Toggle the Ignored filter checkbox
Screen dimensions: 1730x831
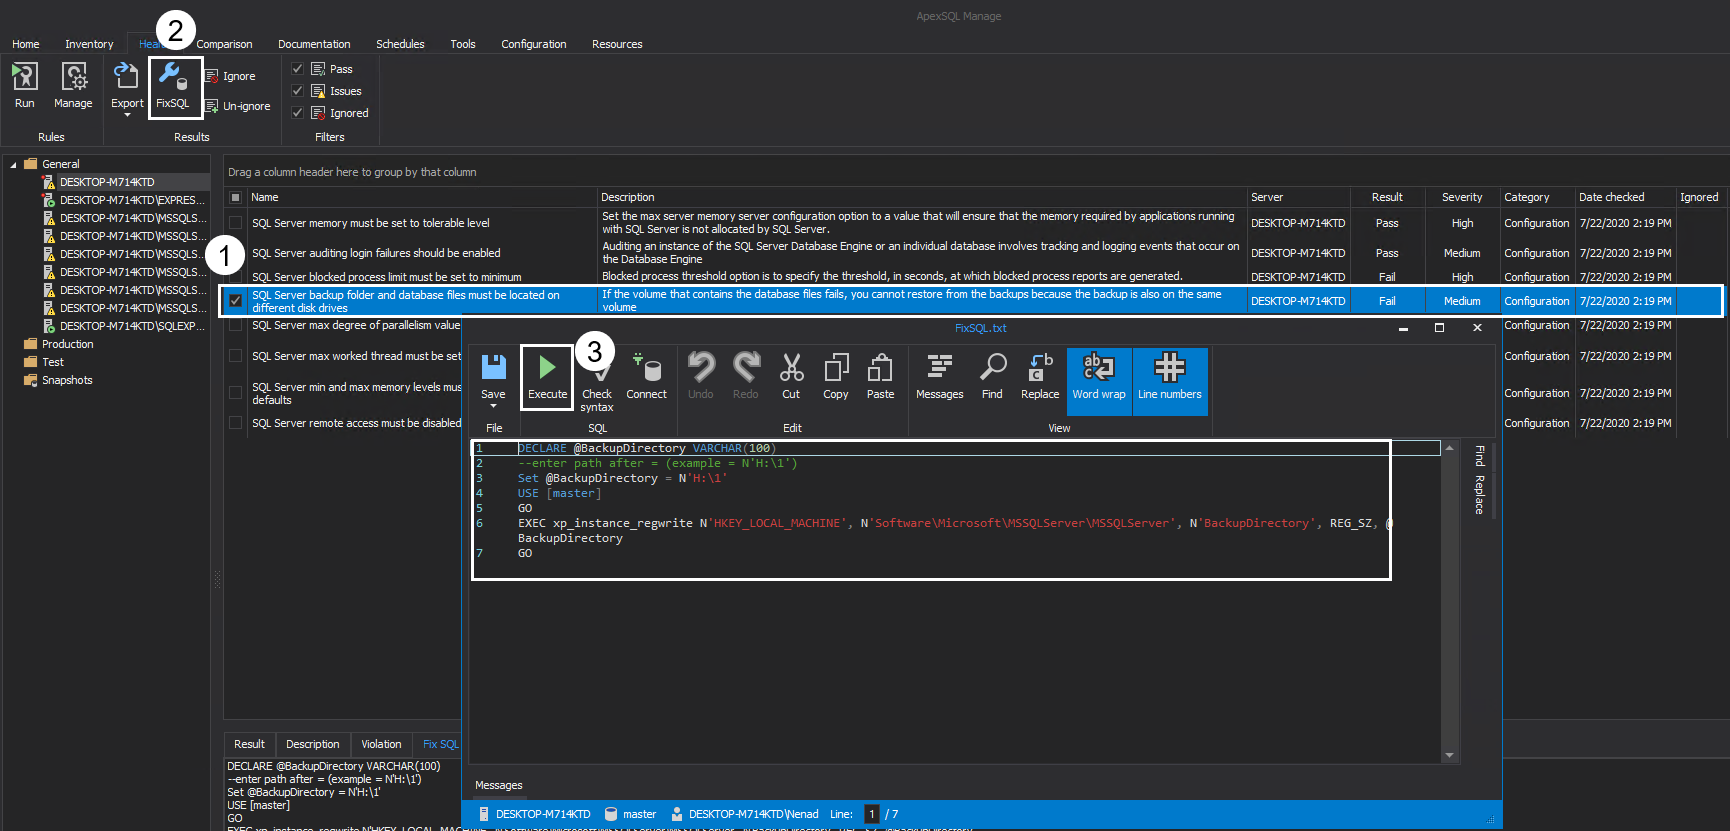297,113
